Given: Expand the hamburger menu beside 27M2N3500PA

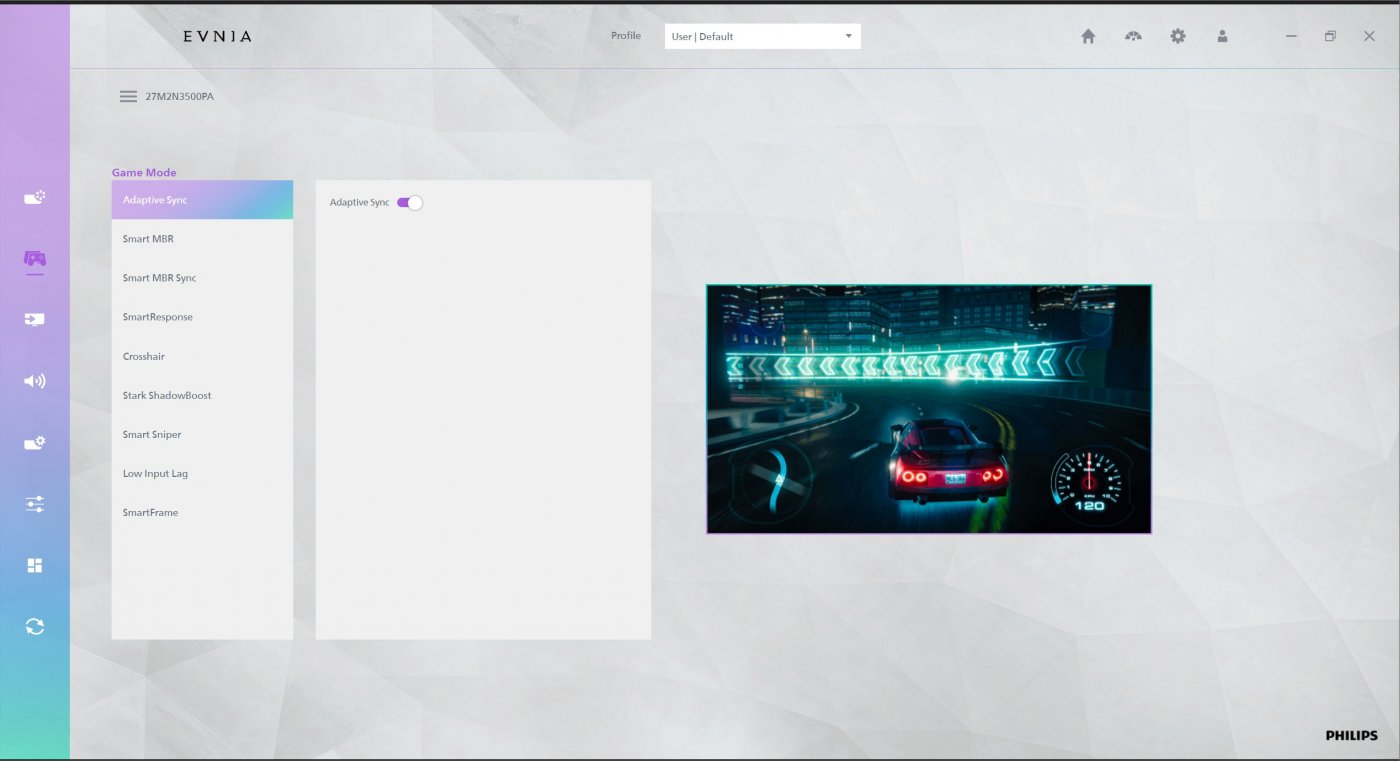Looking at the screenshot, I should pyautogui.click(x=128, y=97).
